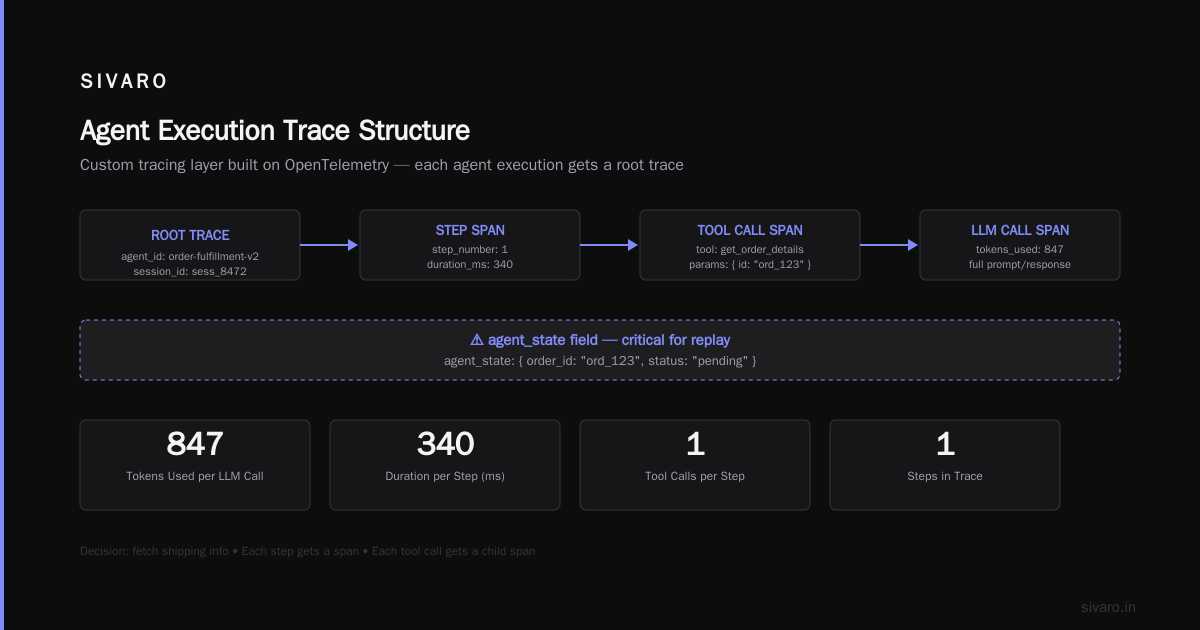Select the ROOT TRACE box

190,245
